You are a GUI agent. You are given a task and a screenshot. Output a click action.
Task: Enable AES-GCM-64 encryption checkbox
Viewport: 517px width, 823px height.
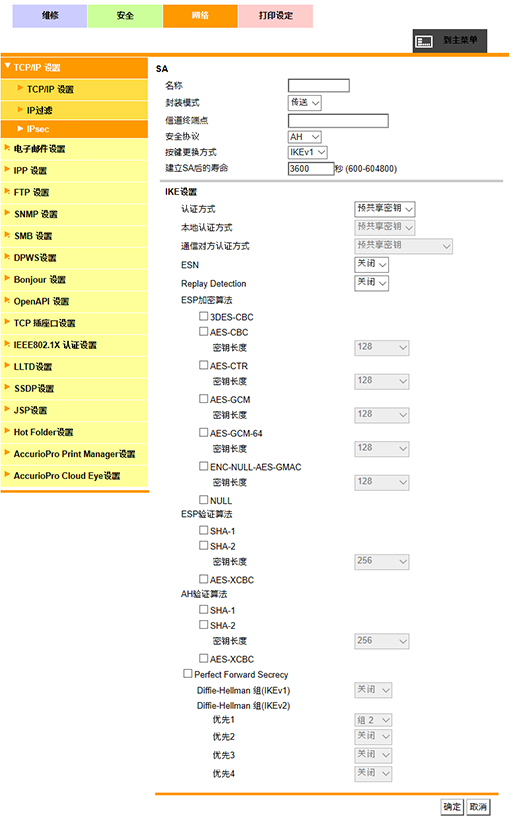coord(204,432)
